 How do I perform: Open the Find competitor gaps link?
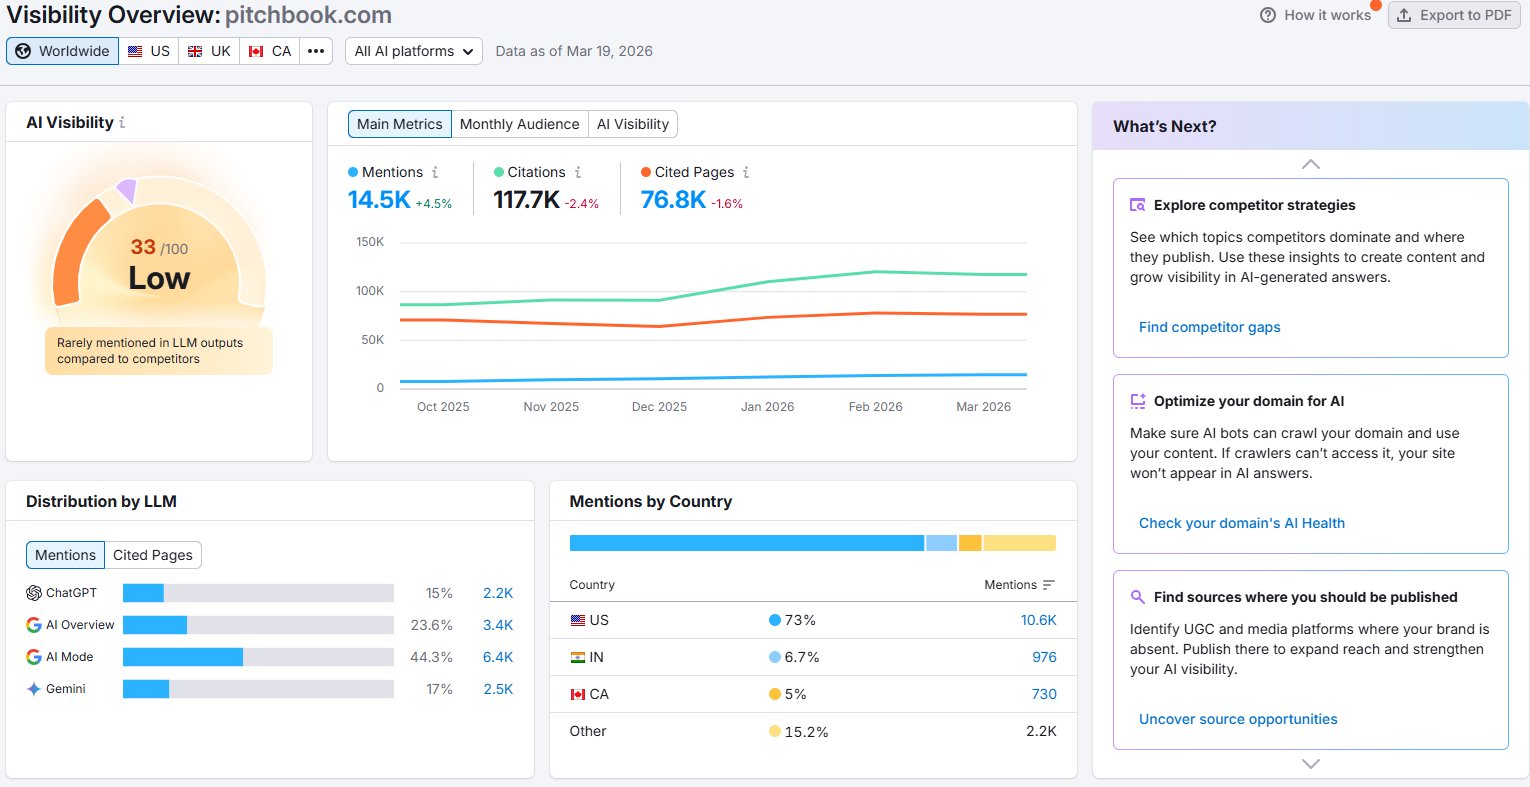pos(1209,327)
